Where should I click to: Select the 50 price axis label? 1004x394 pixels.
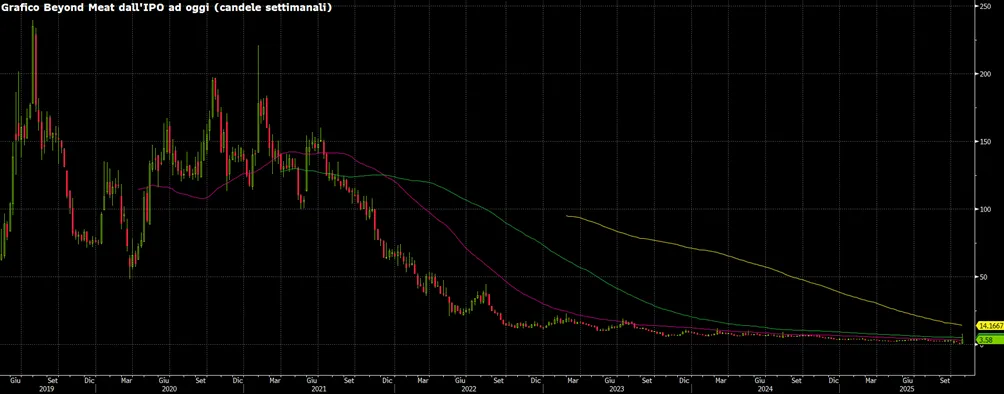984,277
